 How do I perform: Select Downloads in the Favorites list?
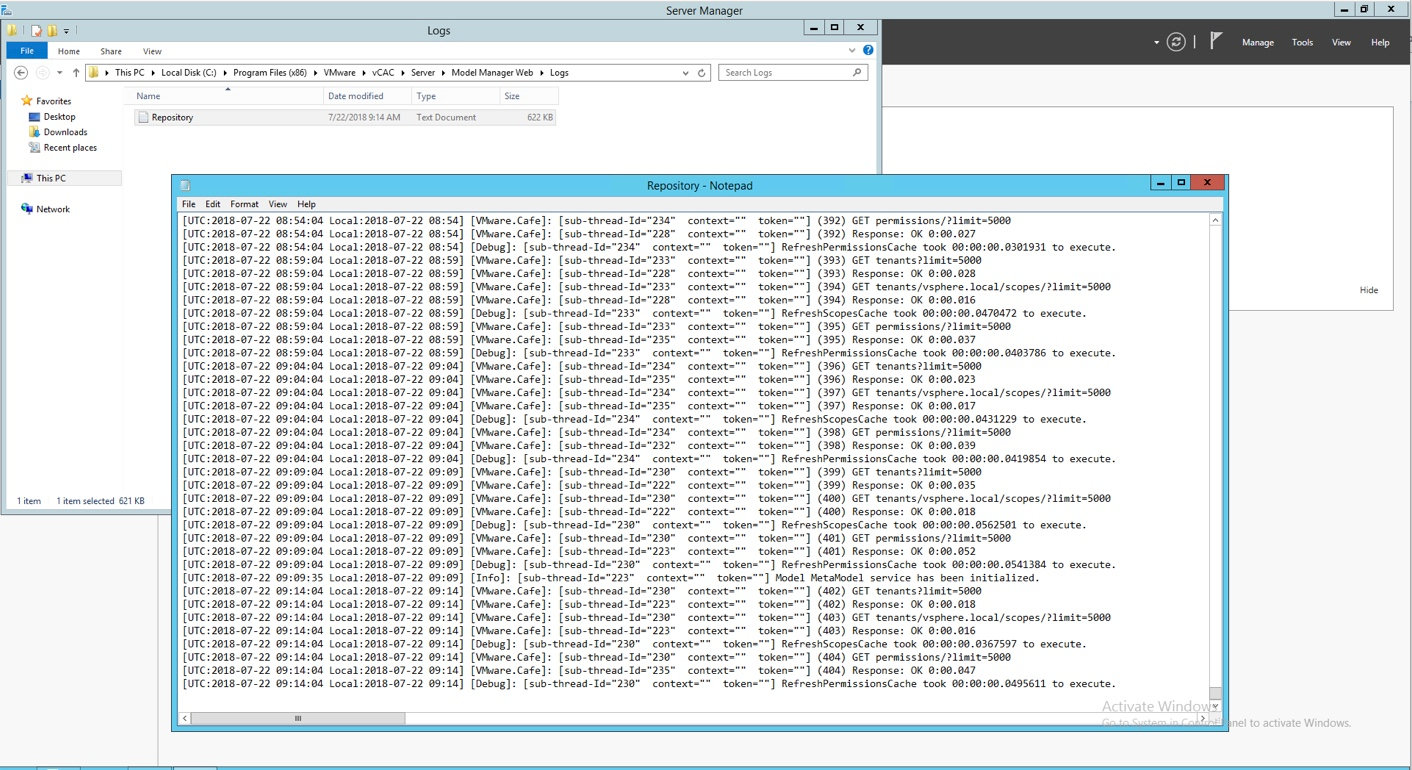click(x=65, y=132)
